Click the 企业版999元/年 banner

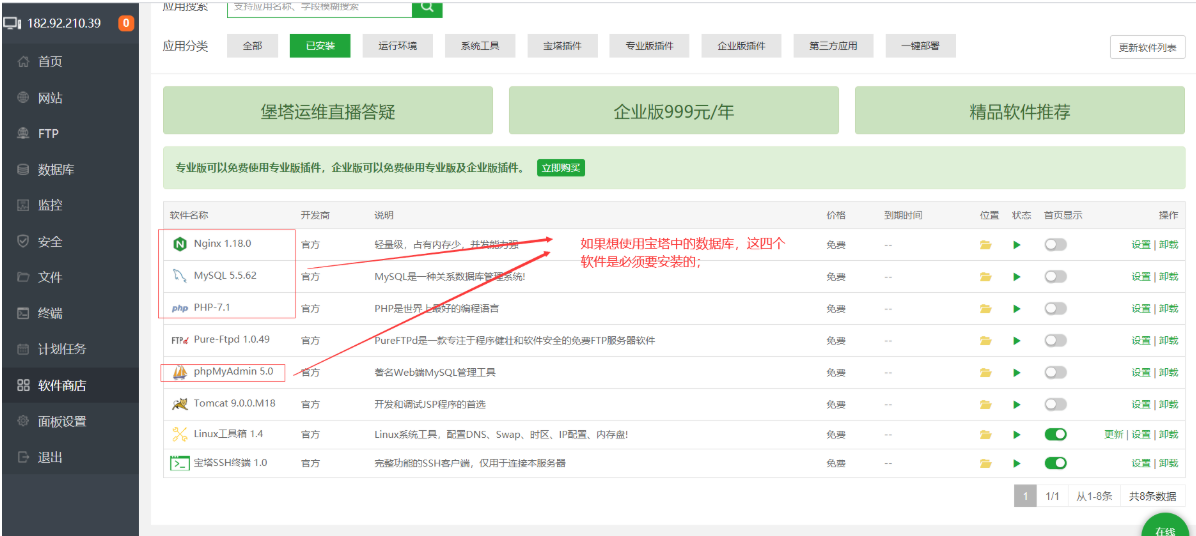674,111
